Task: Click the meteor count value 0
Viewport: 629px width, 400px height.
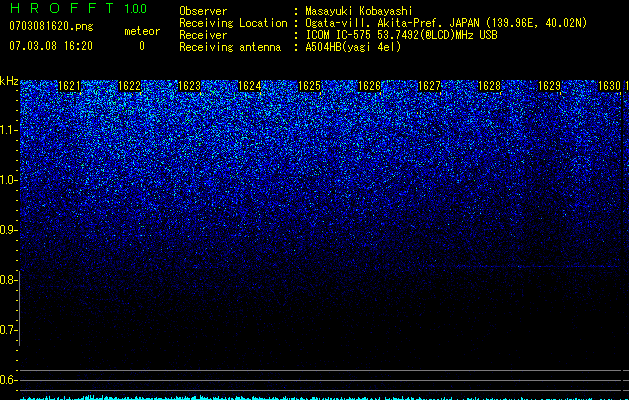Action: pyautogui.click(x=142, y=46)
